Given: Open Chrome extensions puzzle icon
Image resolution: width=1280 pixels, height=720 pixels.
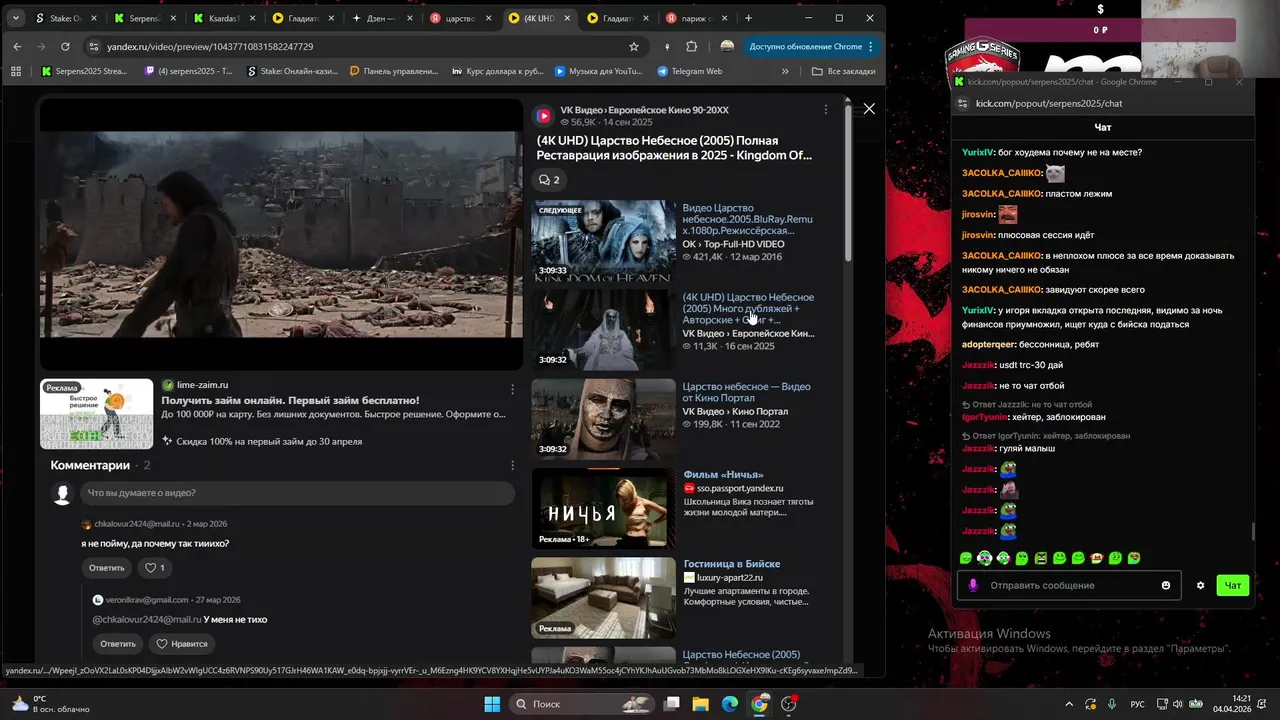Looking at the screenshot, I should [692, 47].
